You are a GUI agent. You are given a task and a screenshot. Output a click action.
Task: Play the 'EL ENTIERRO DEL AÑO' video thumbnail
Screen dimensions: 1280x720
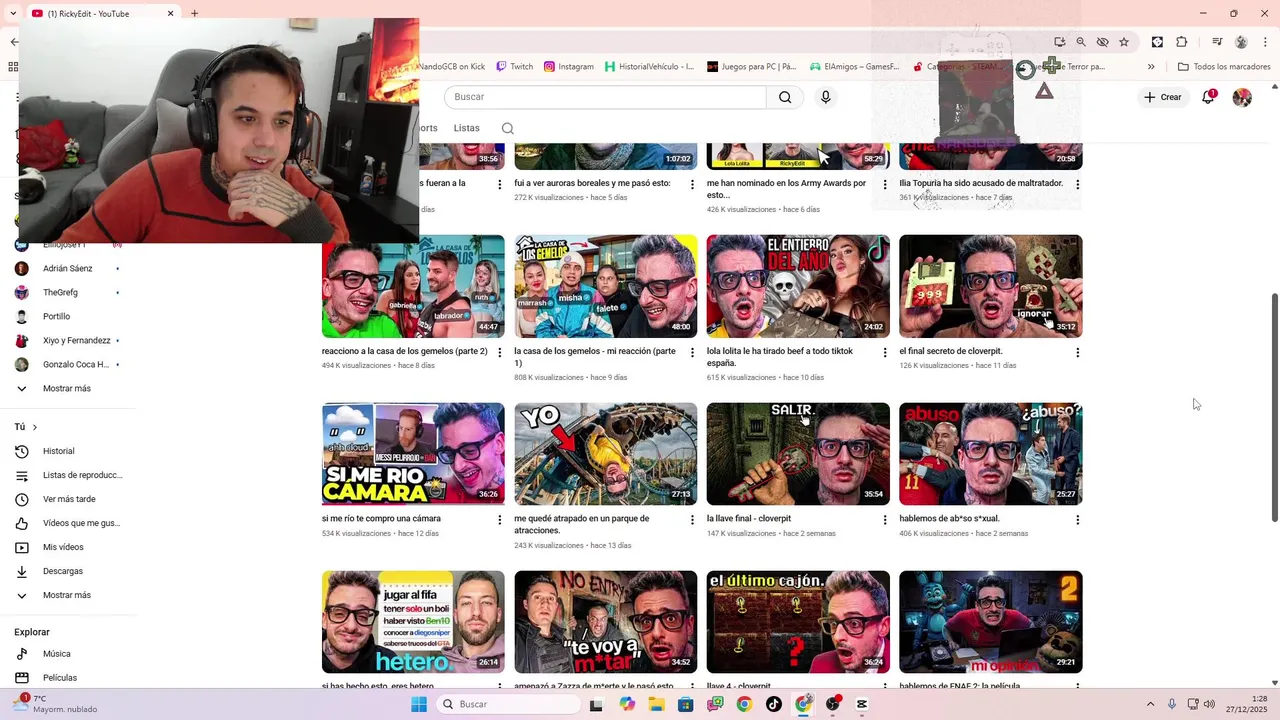798,286
